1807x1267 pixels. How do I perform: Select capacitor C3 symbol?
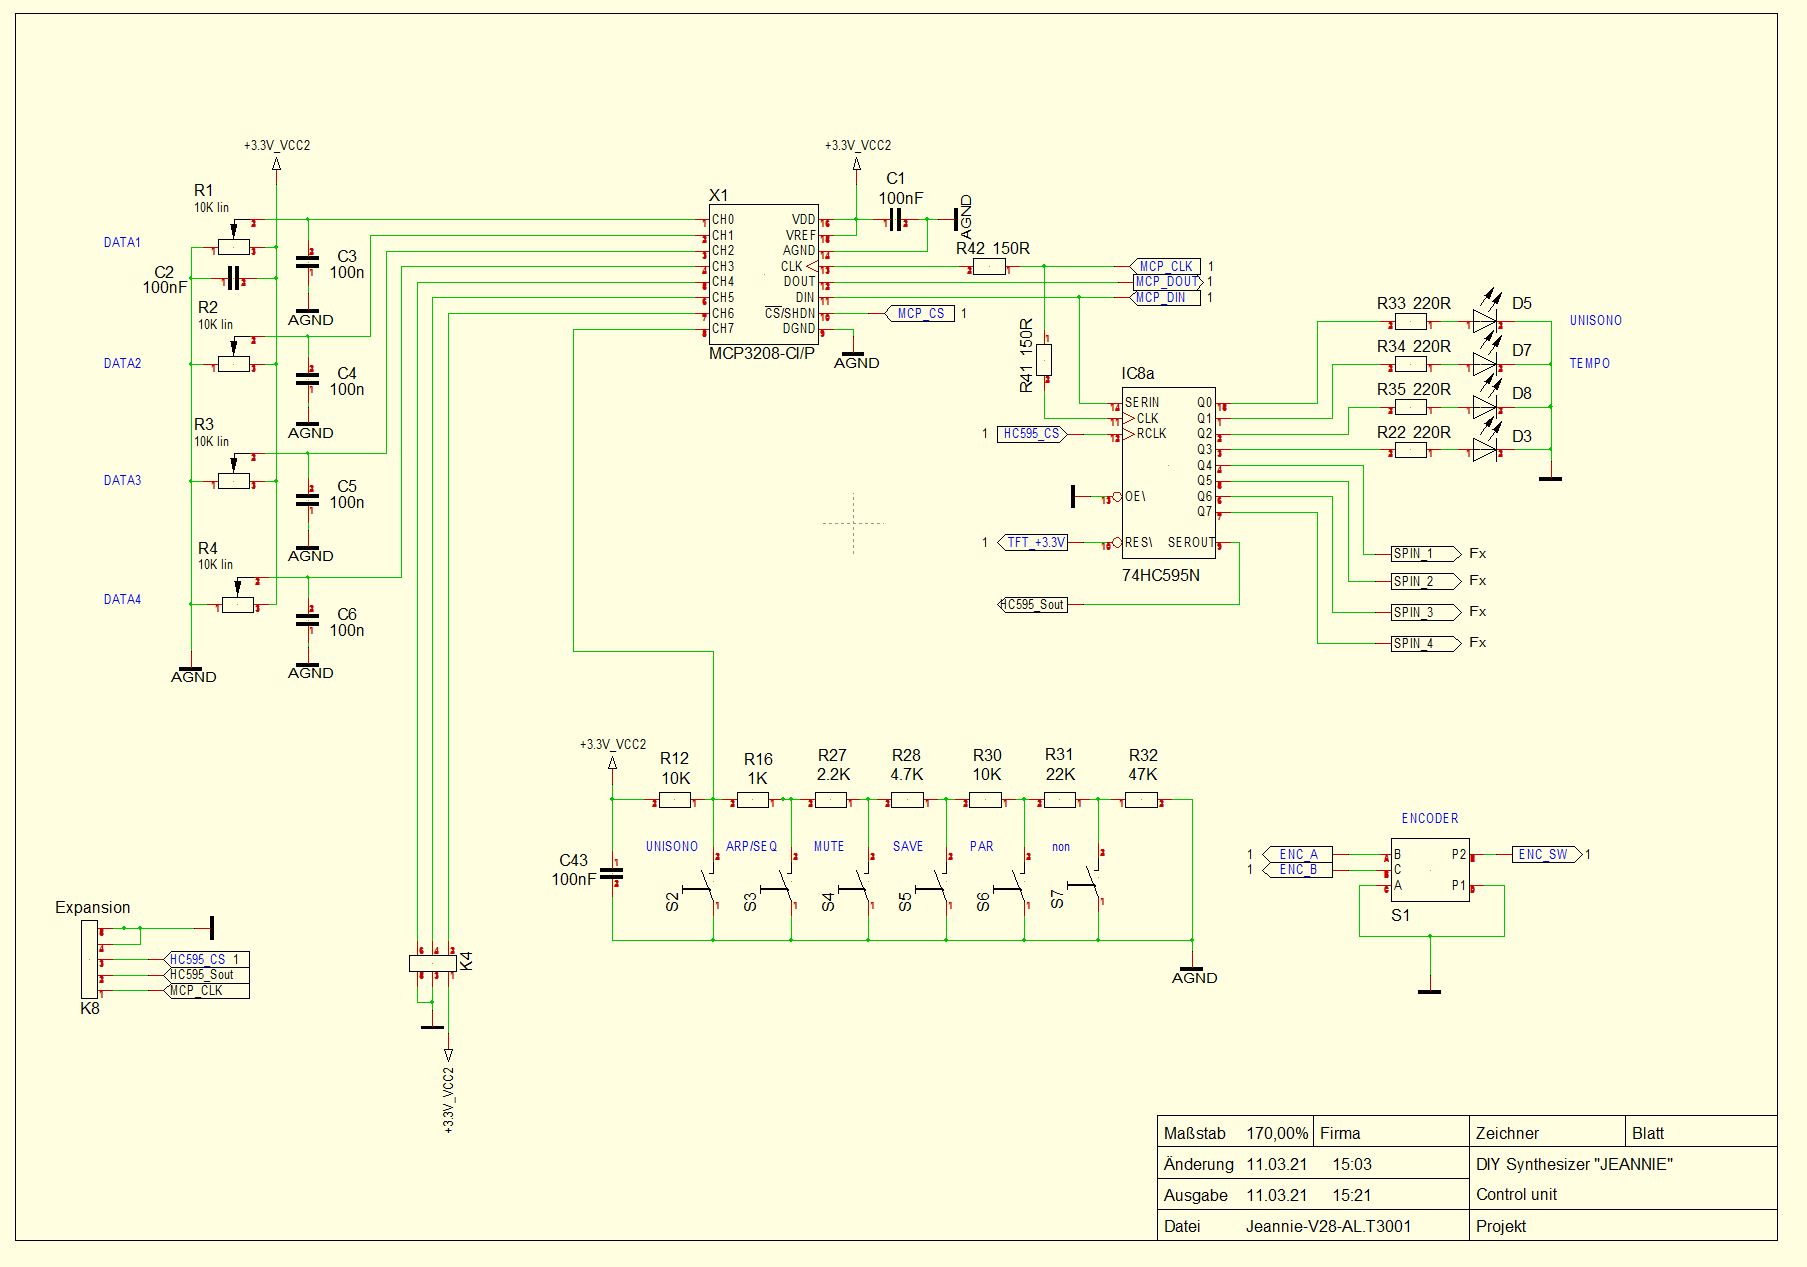308,263
